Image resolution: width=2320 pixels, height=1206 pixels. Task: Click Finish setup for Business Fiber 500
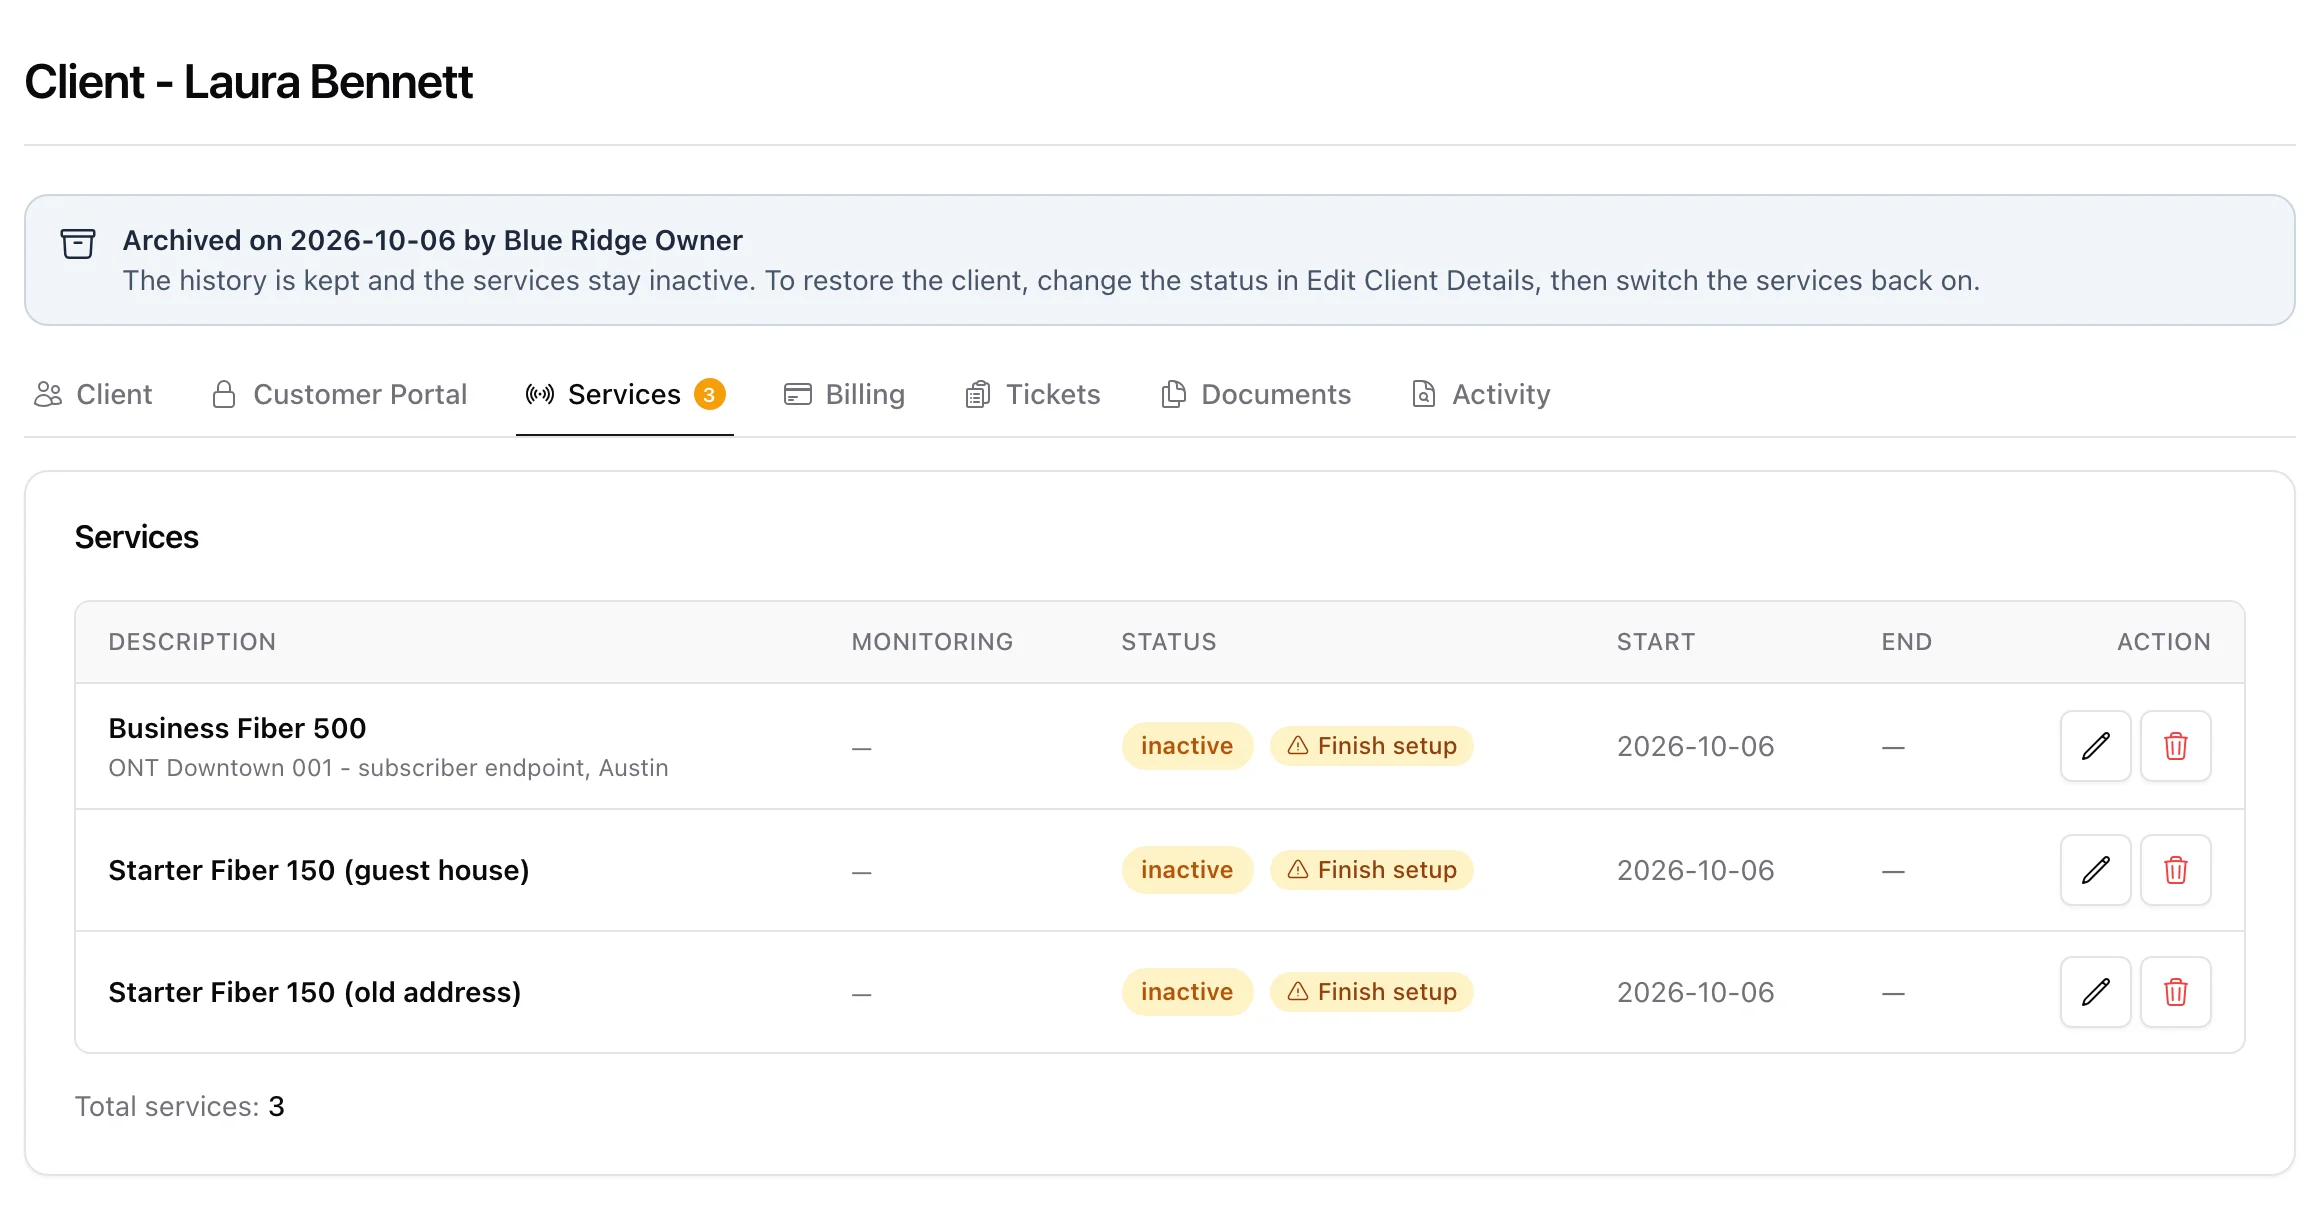coord(1371,746)
